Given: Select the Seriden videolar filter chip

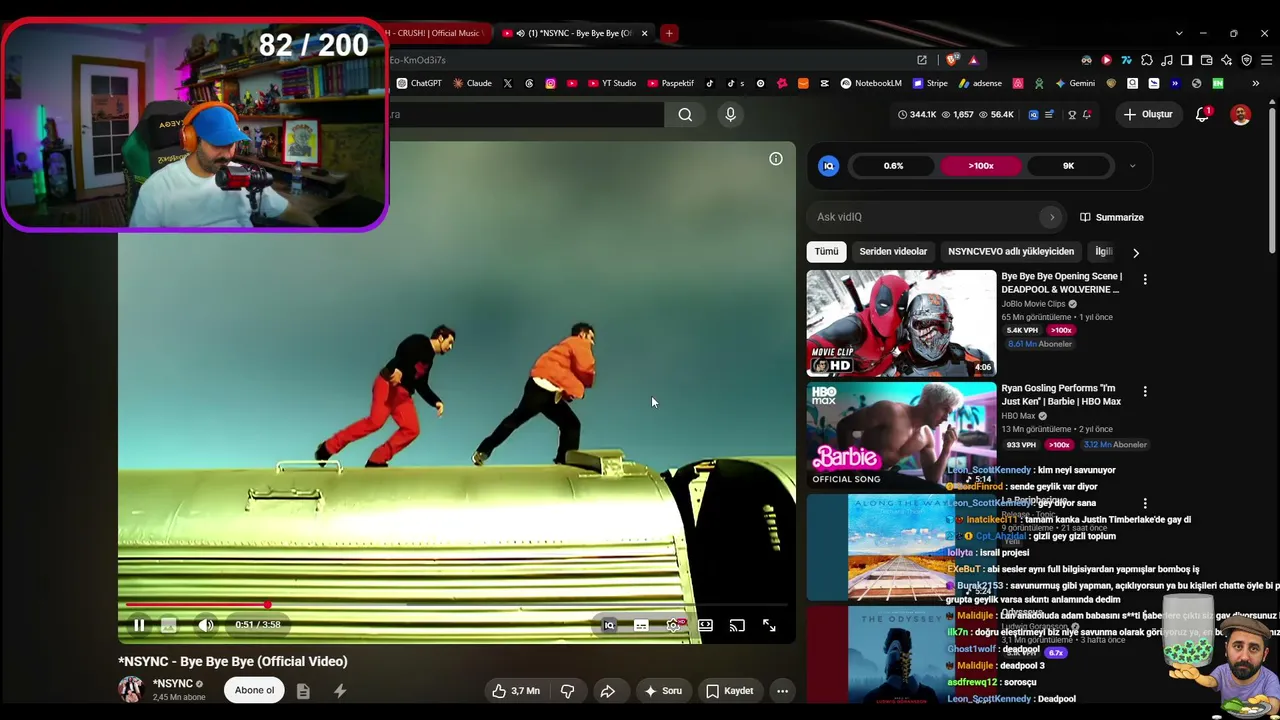Looking at the screenshot, I should pyautogui.click(x=893, y=252).
